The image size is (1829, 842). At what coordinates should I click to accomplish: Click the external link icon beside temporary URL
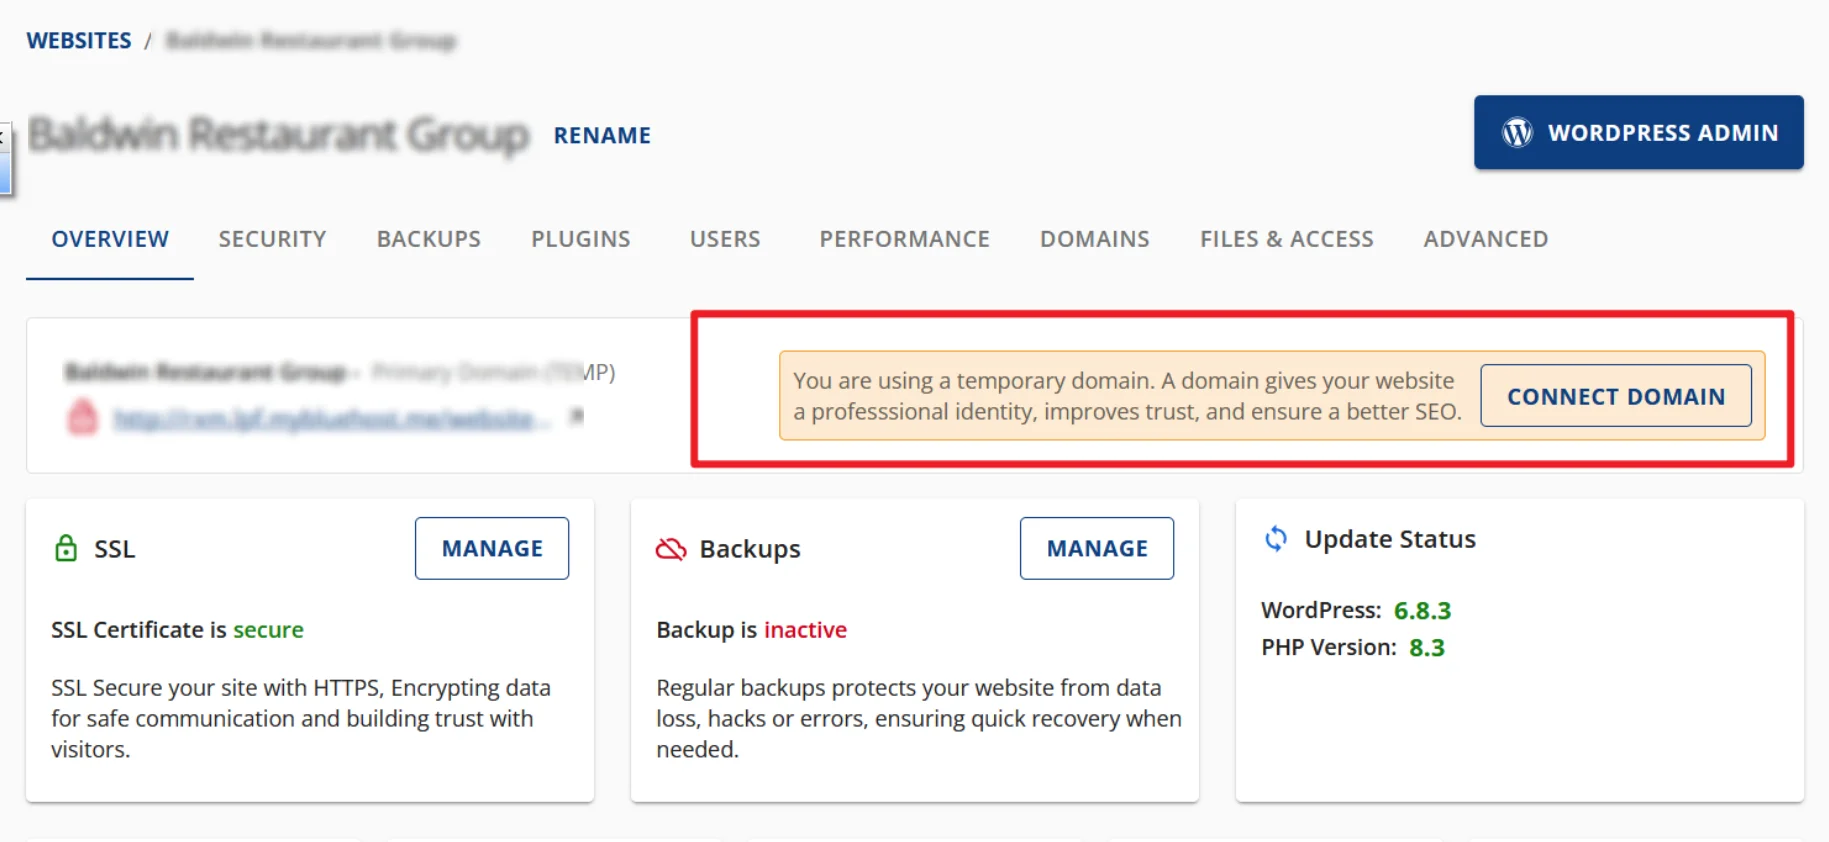[576, 416]
